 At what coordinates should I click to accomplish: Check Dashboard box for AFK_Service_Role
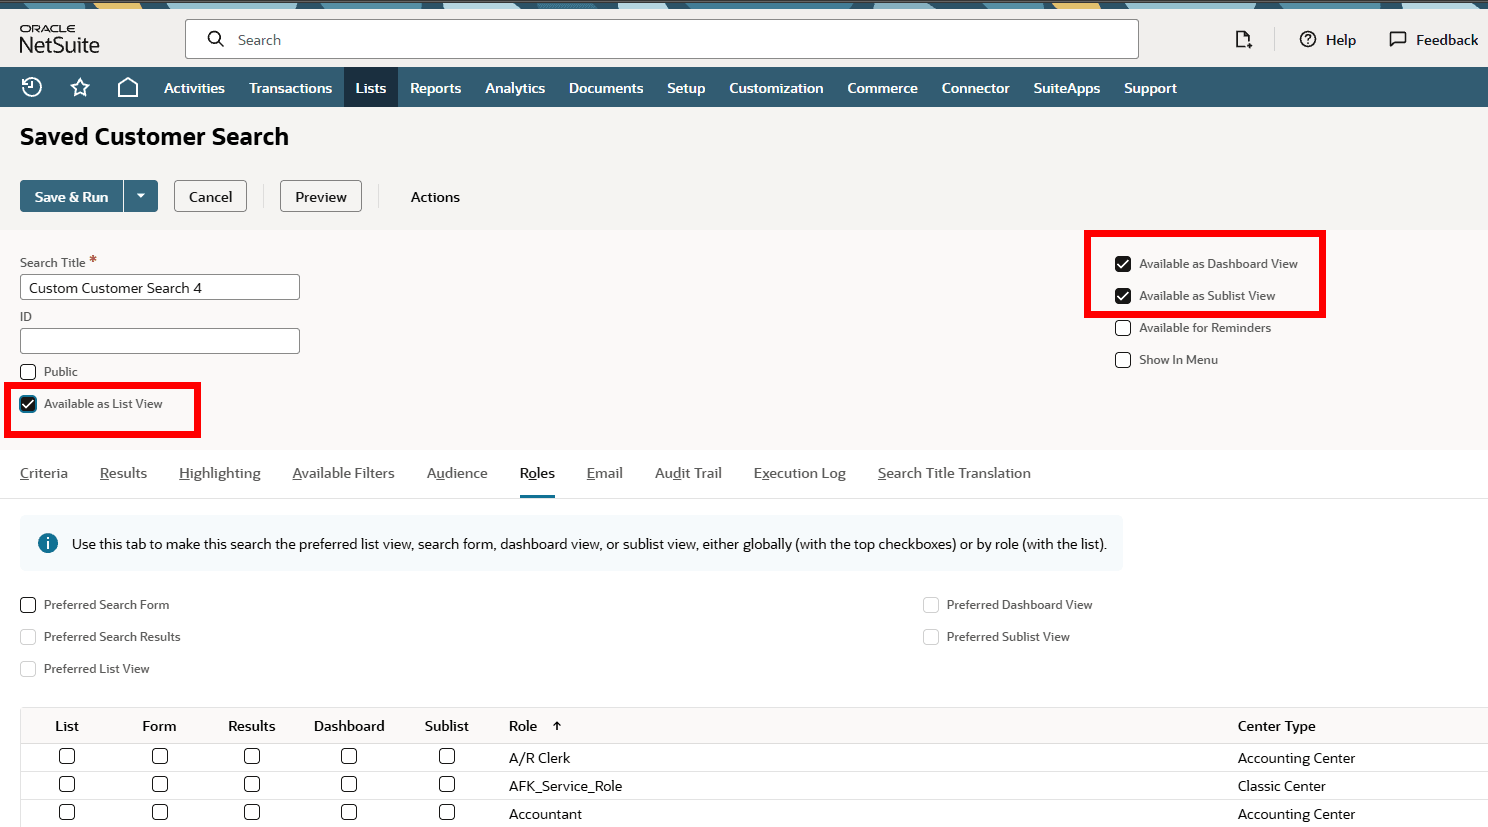click(349, 784)
